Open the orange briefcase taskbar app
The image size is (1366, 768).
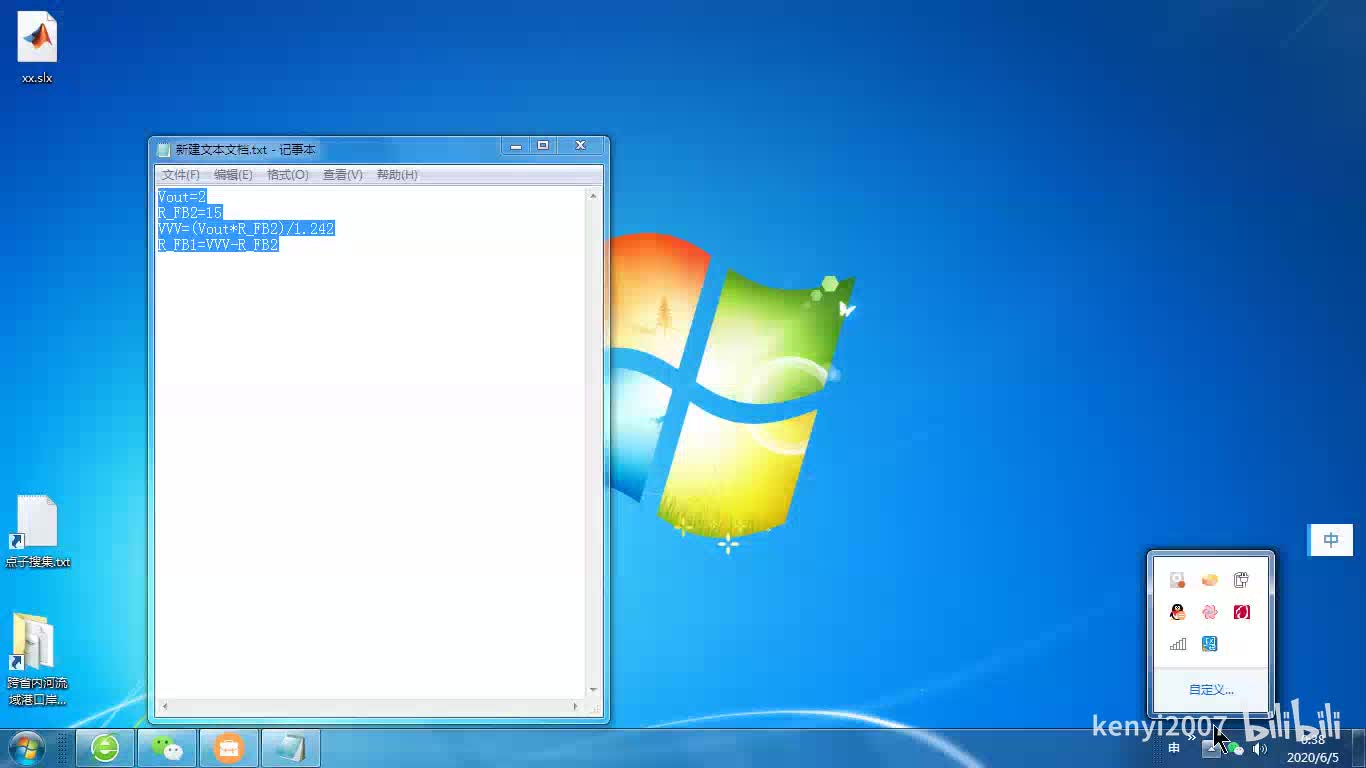coord(229,748)
